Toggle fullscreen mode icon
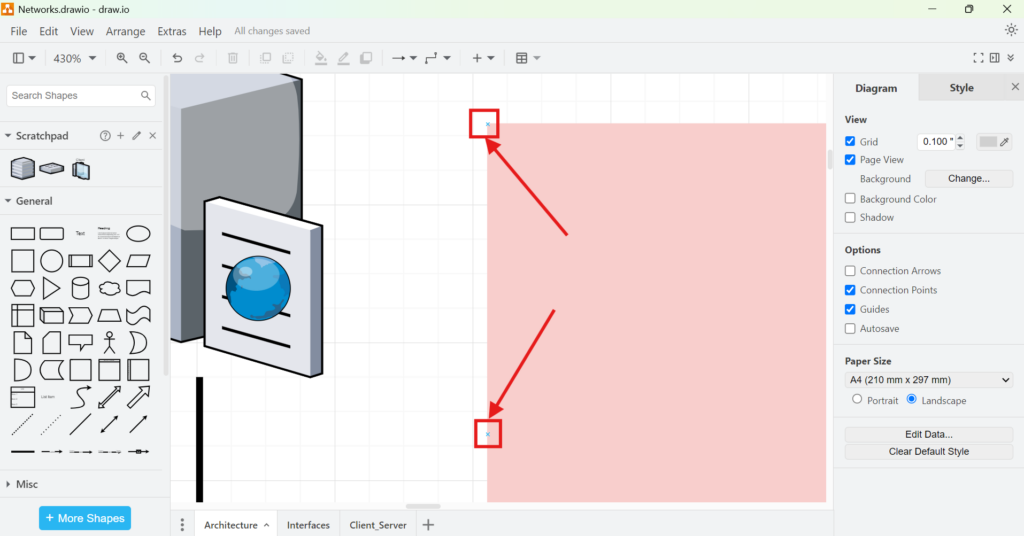 (x=978, y=58)
